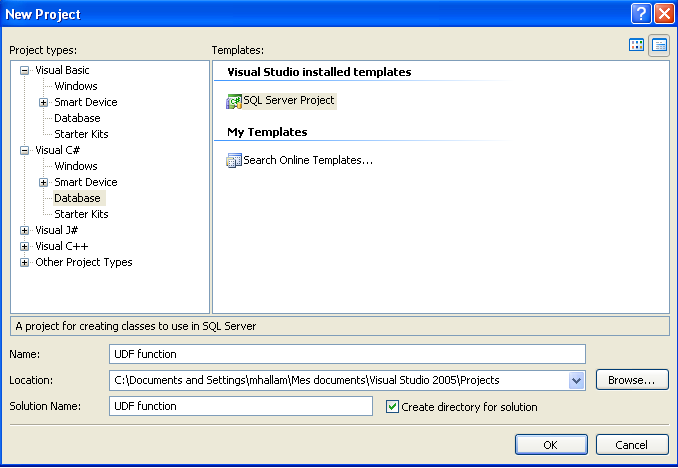This screenshot has height=468, width=678.
Task: Expand the Visual J# node
Action: pos(25,231)
